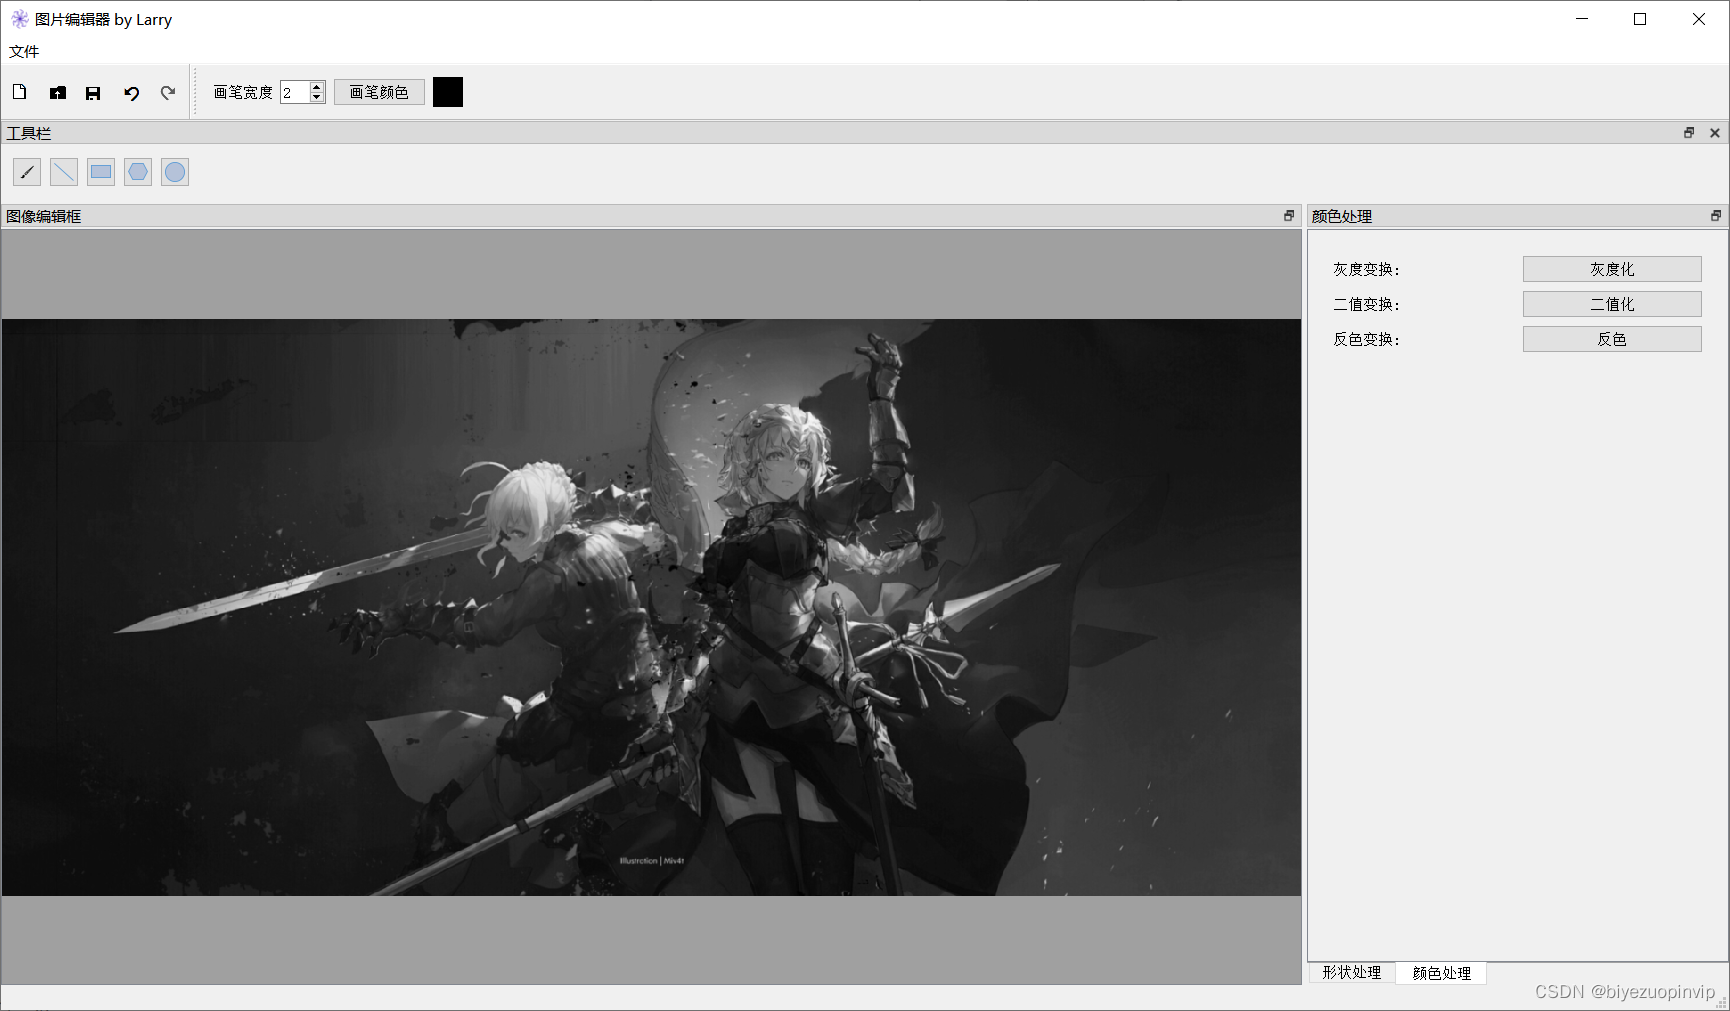The width and height of the screenshot is (1730, 1011).
Task: Click the 反色变换 label
Action: pos(1367,339)
